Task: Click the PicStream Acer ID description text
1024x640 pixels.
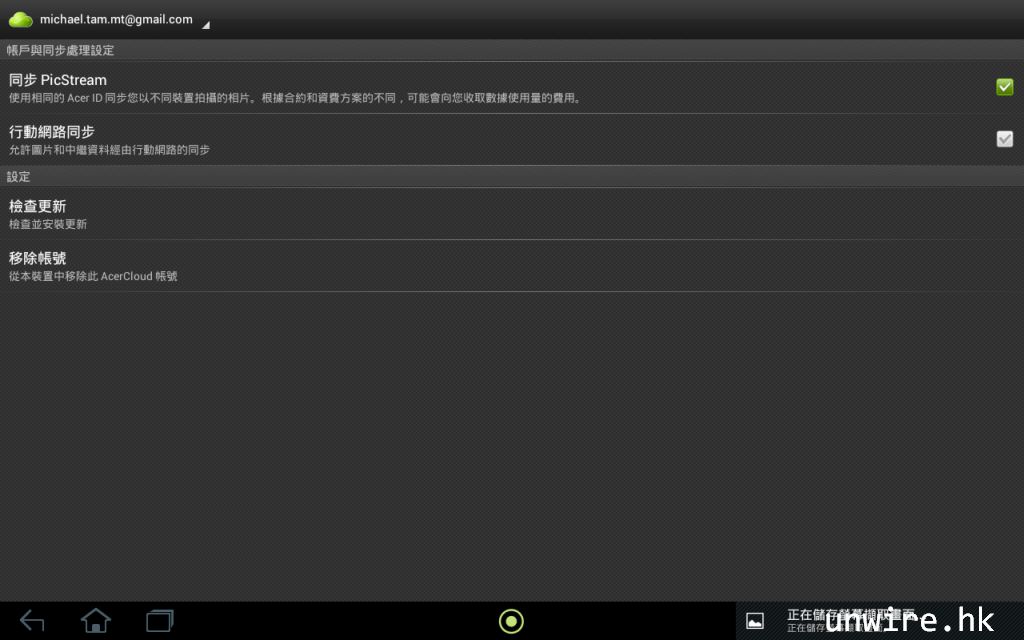Action: [295, 98]
